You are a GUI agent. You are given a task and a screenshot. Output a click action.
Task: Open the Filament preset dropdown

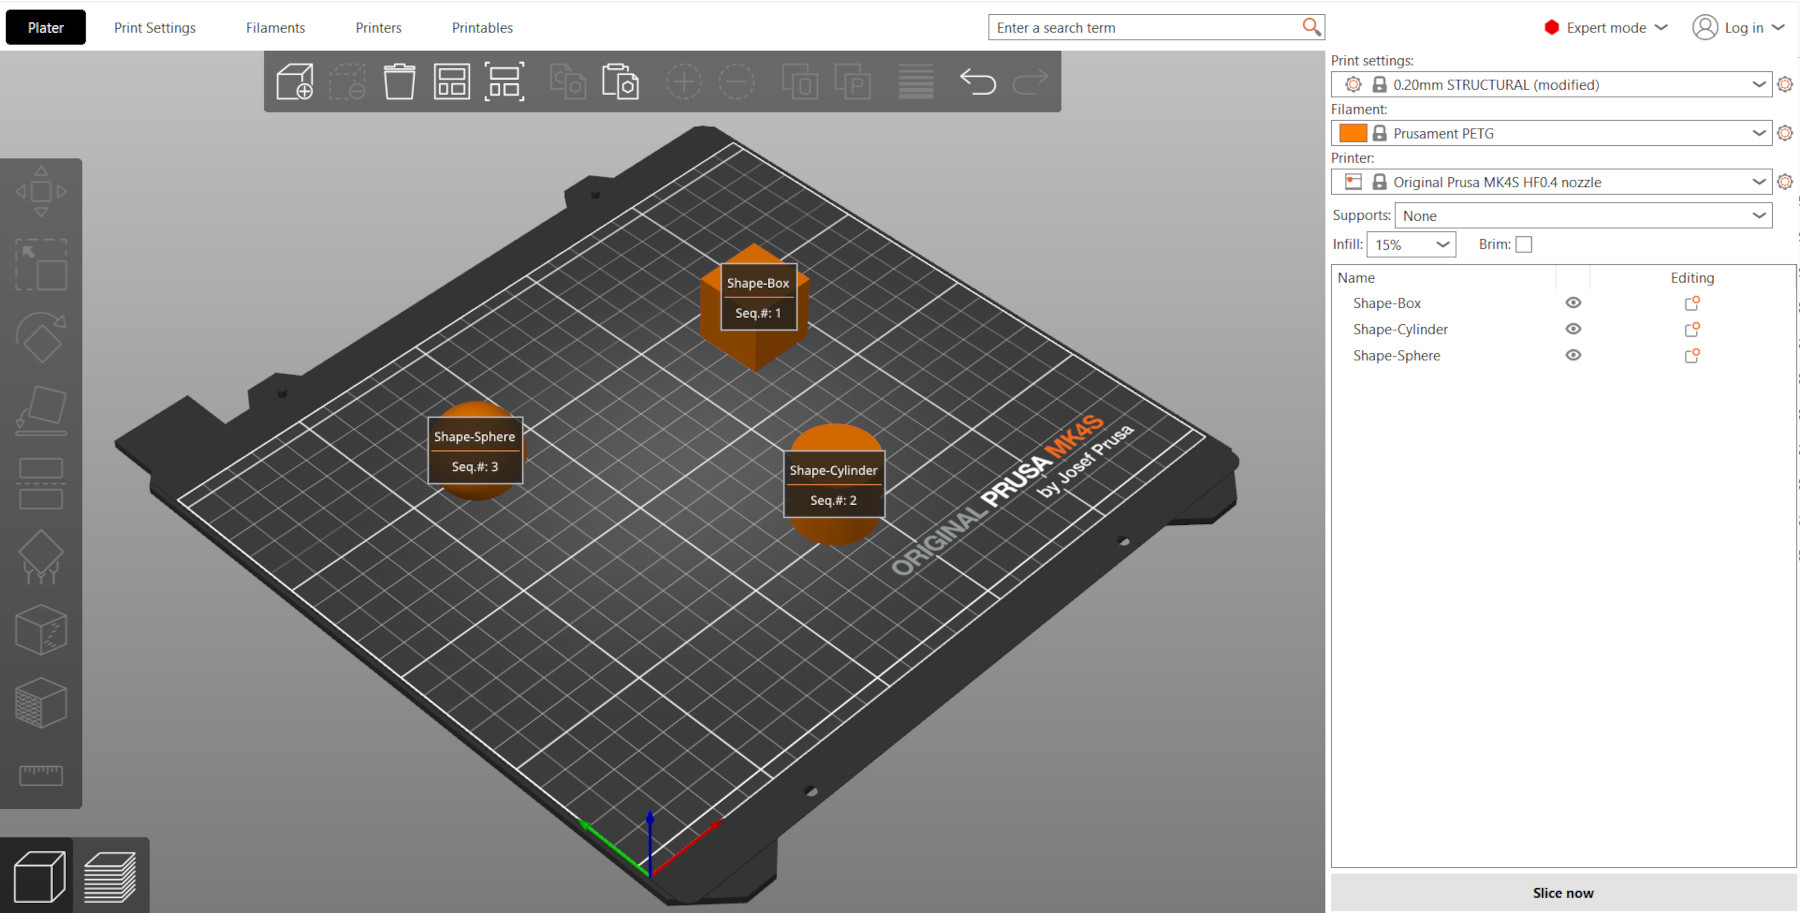(x=1552, y=133)
